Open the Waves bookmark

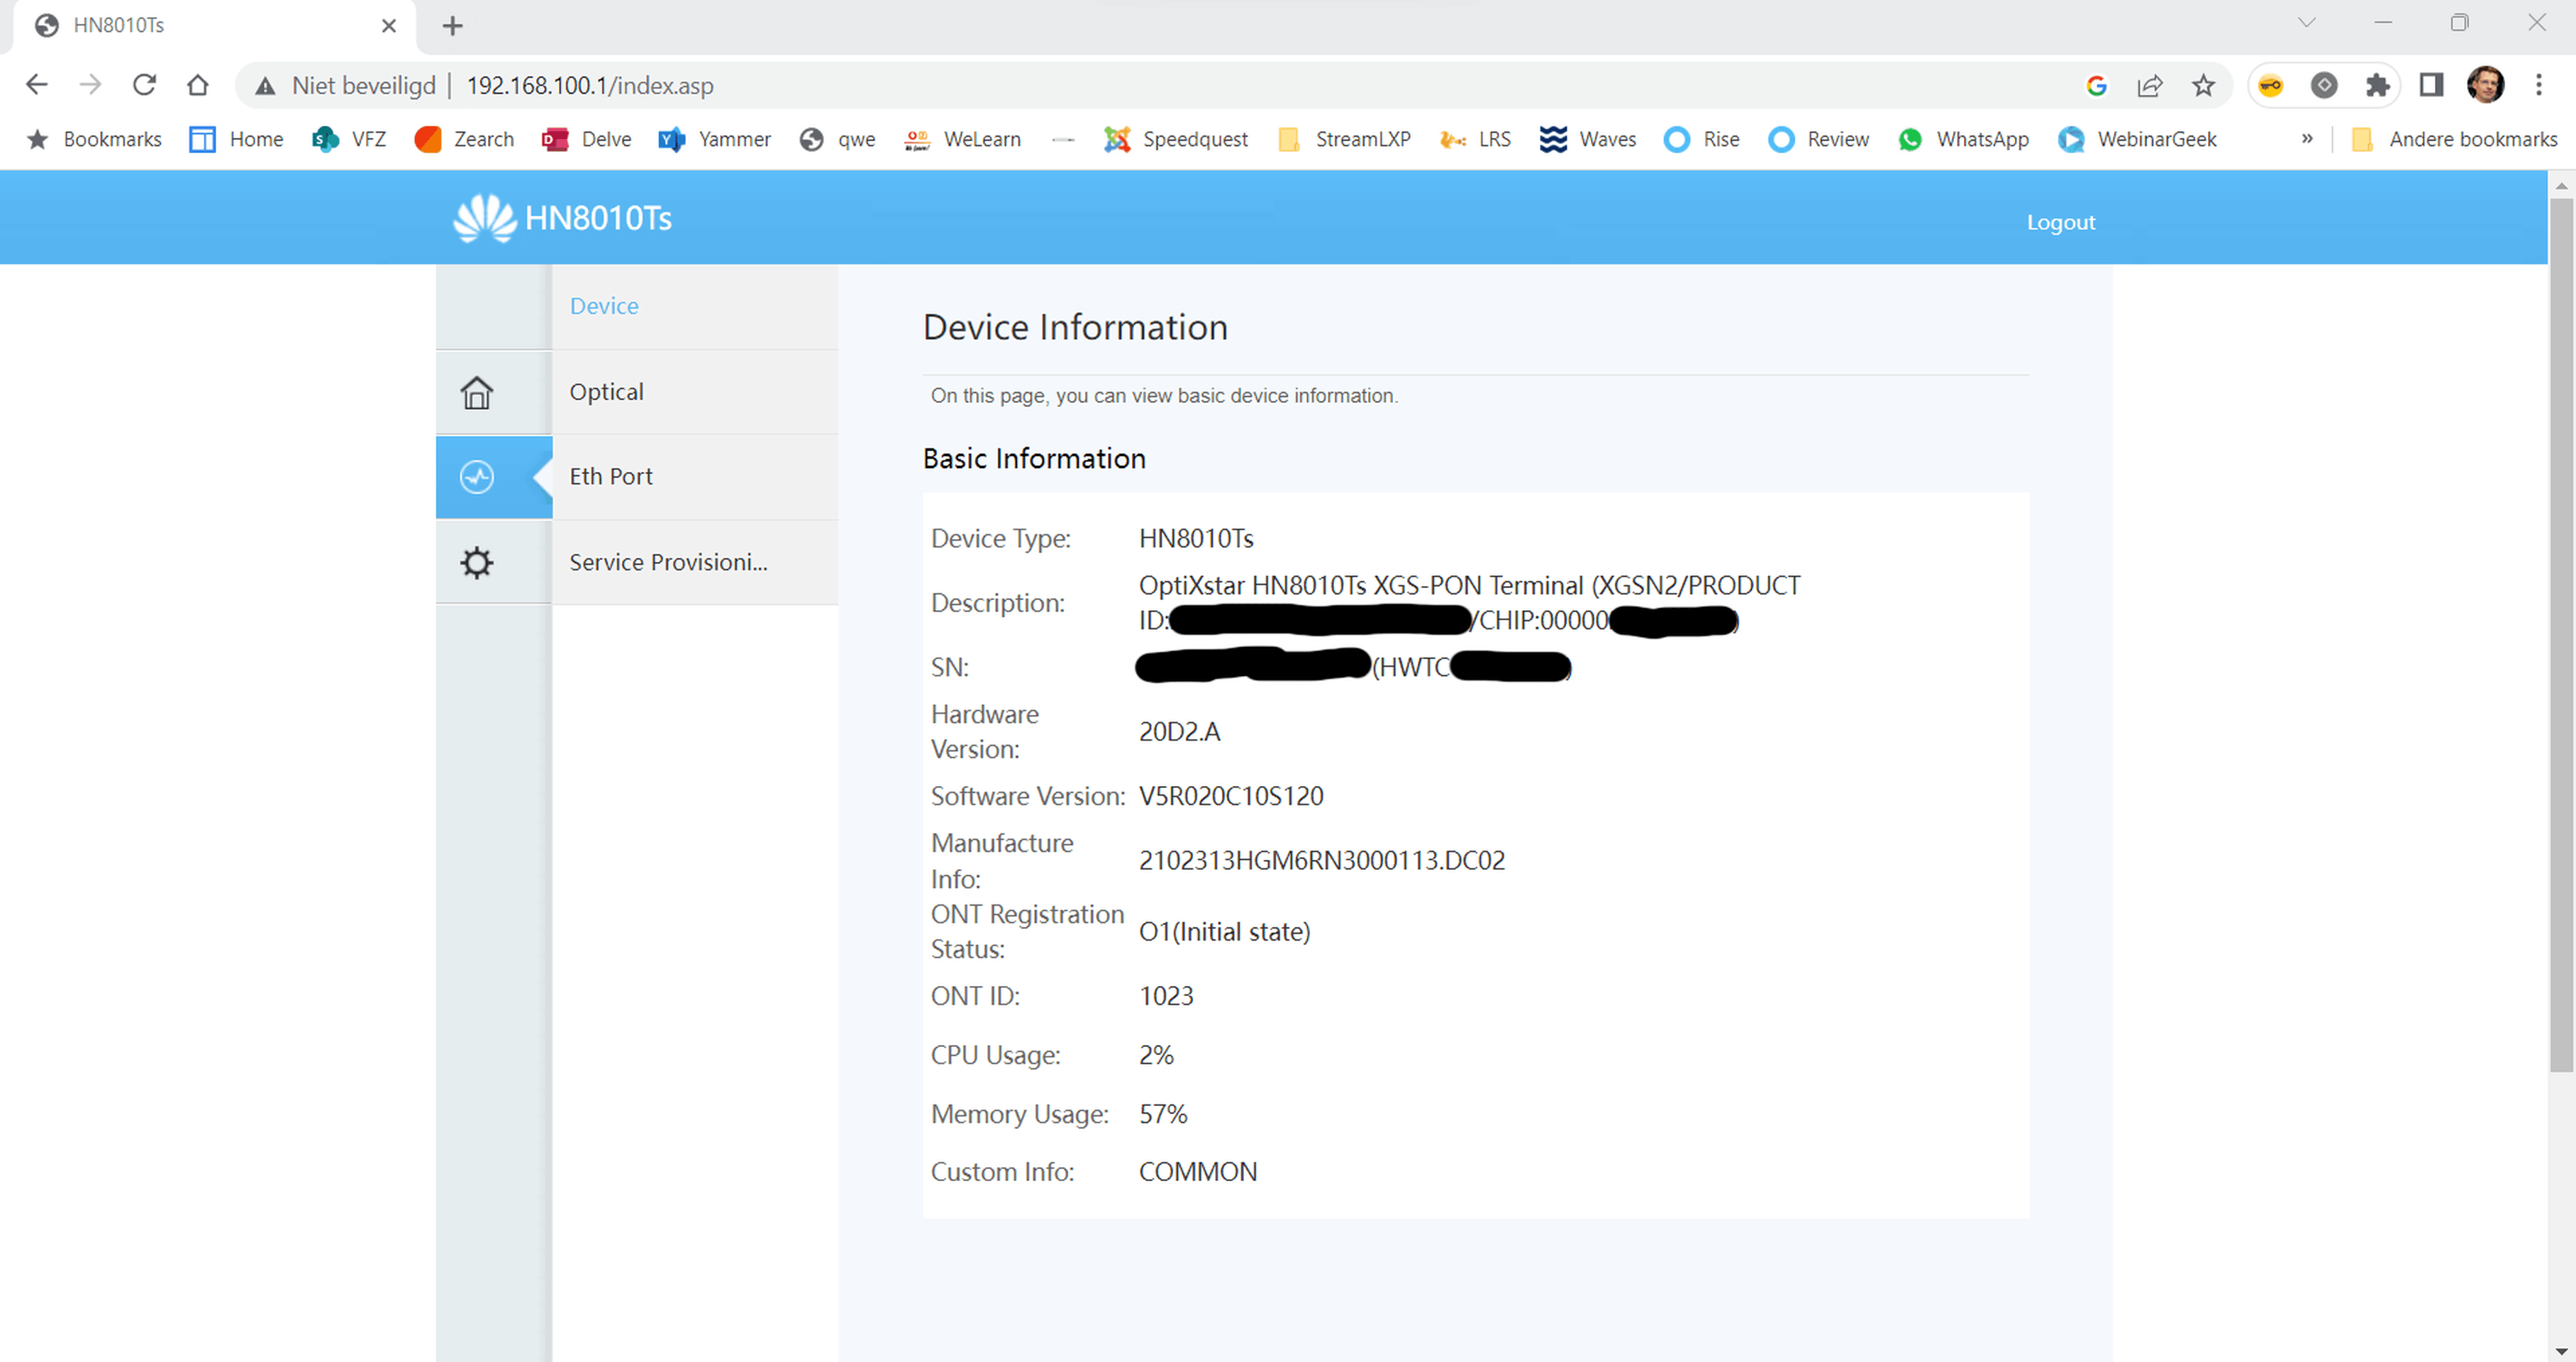pos(1588,139)
